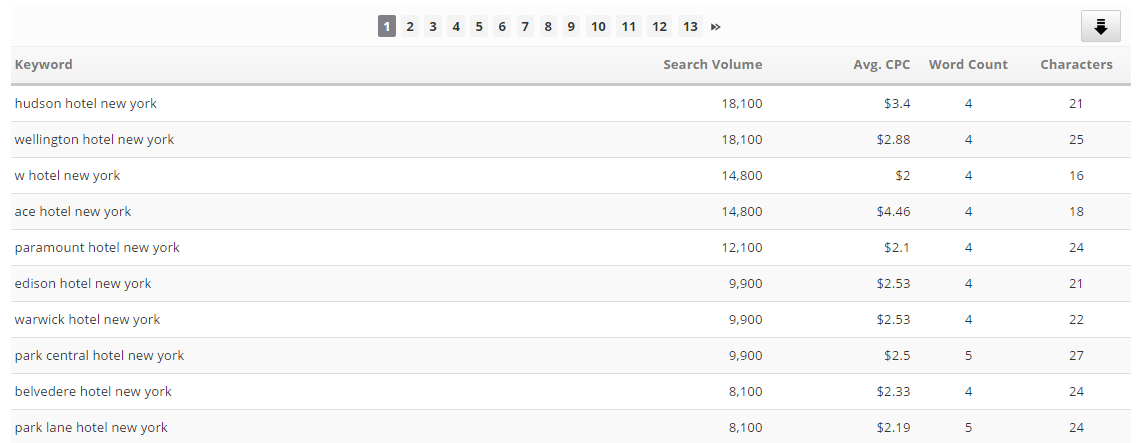Select the 'wellington hotel new york' keyword
Viewport: 1146px width, 443px height.
point(94,140)
